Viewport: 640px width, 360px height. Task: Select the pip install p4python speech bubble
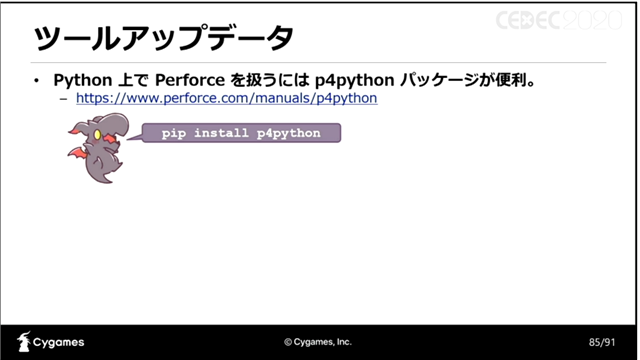coord(241,133)
